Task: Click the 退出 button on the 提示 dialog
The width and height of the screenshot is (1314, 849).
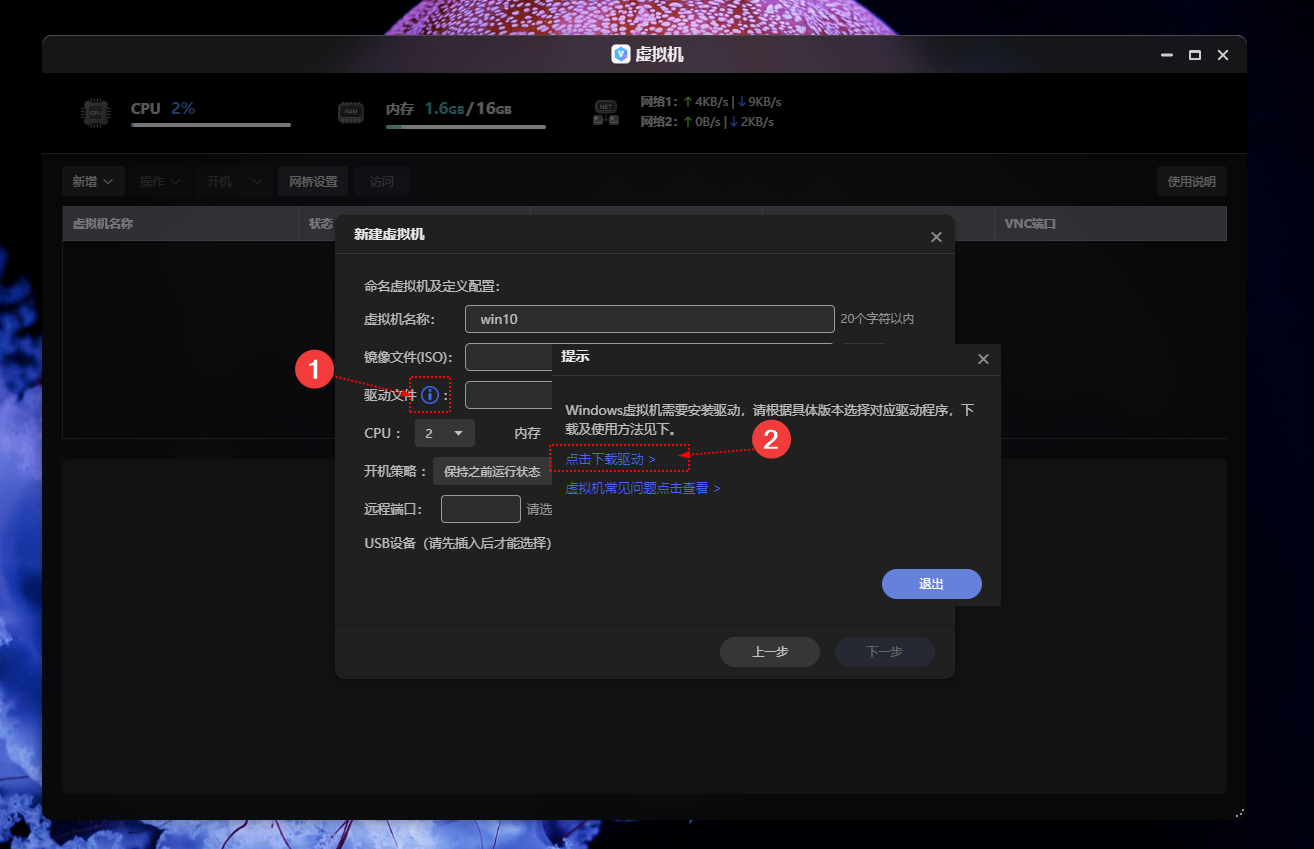Action: pyautogui.click(x=931, y=583)
